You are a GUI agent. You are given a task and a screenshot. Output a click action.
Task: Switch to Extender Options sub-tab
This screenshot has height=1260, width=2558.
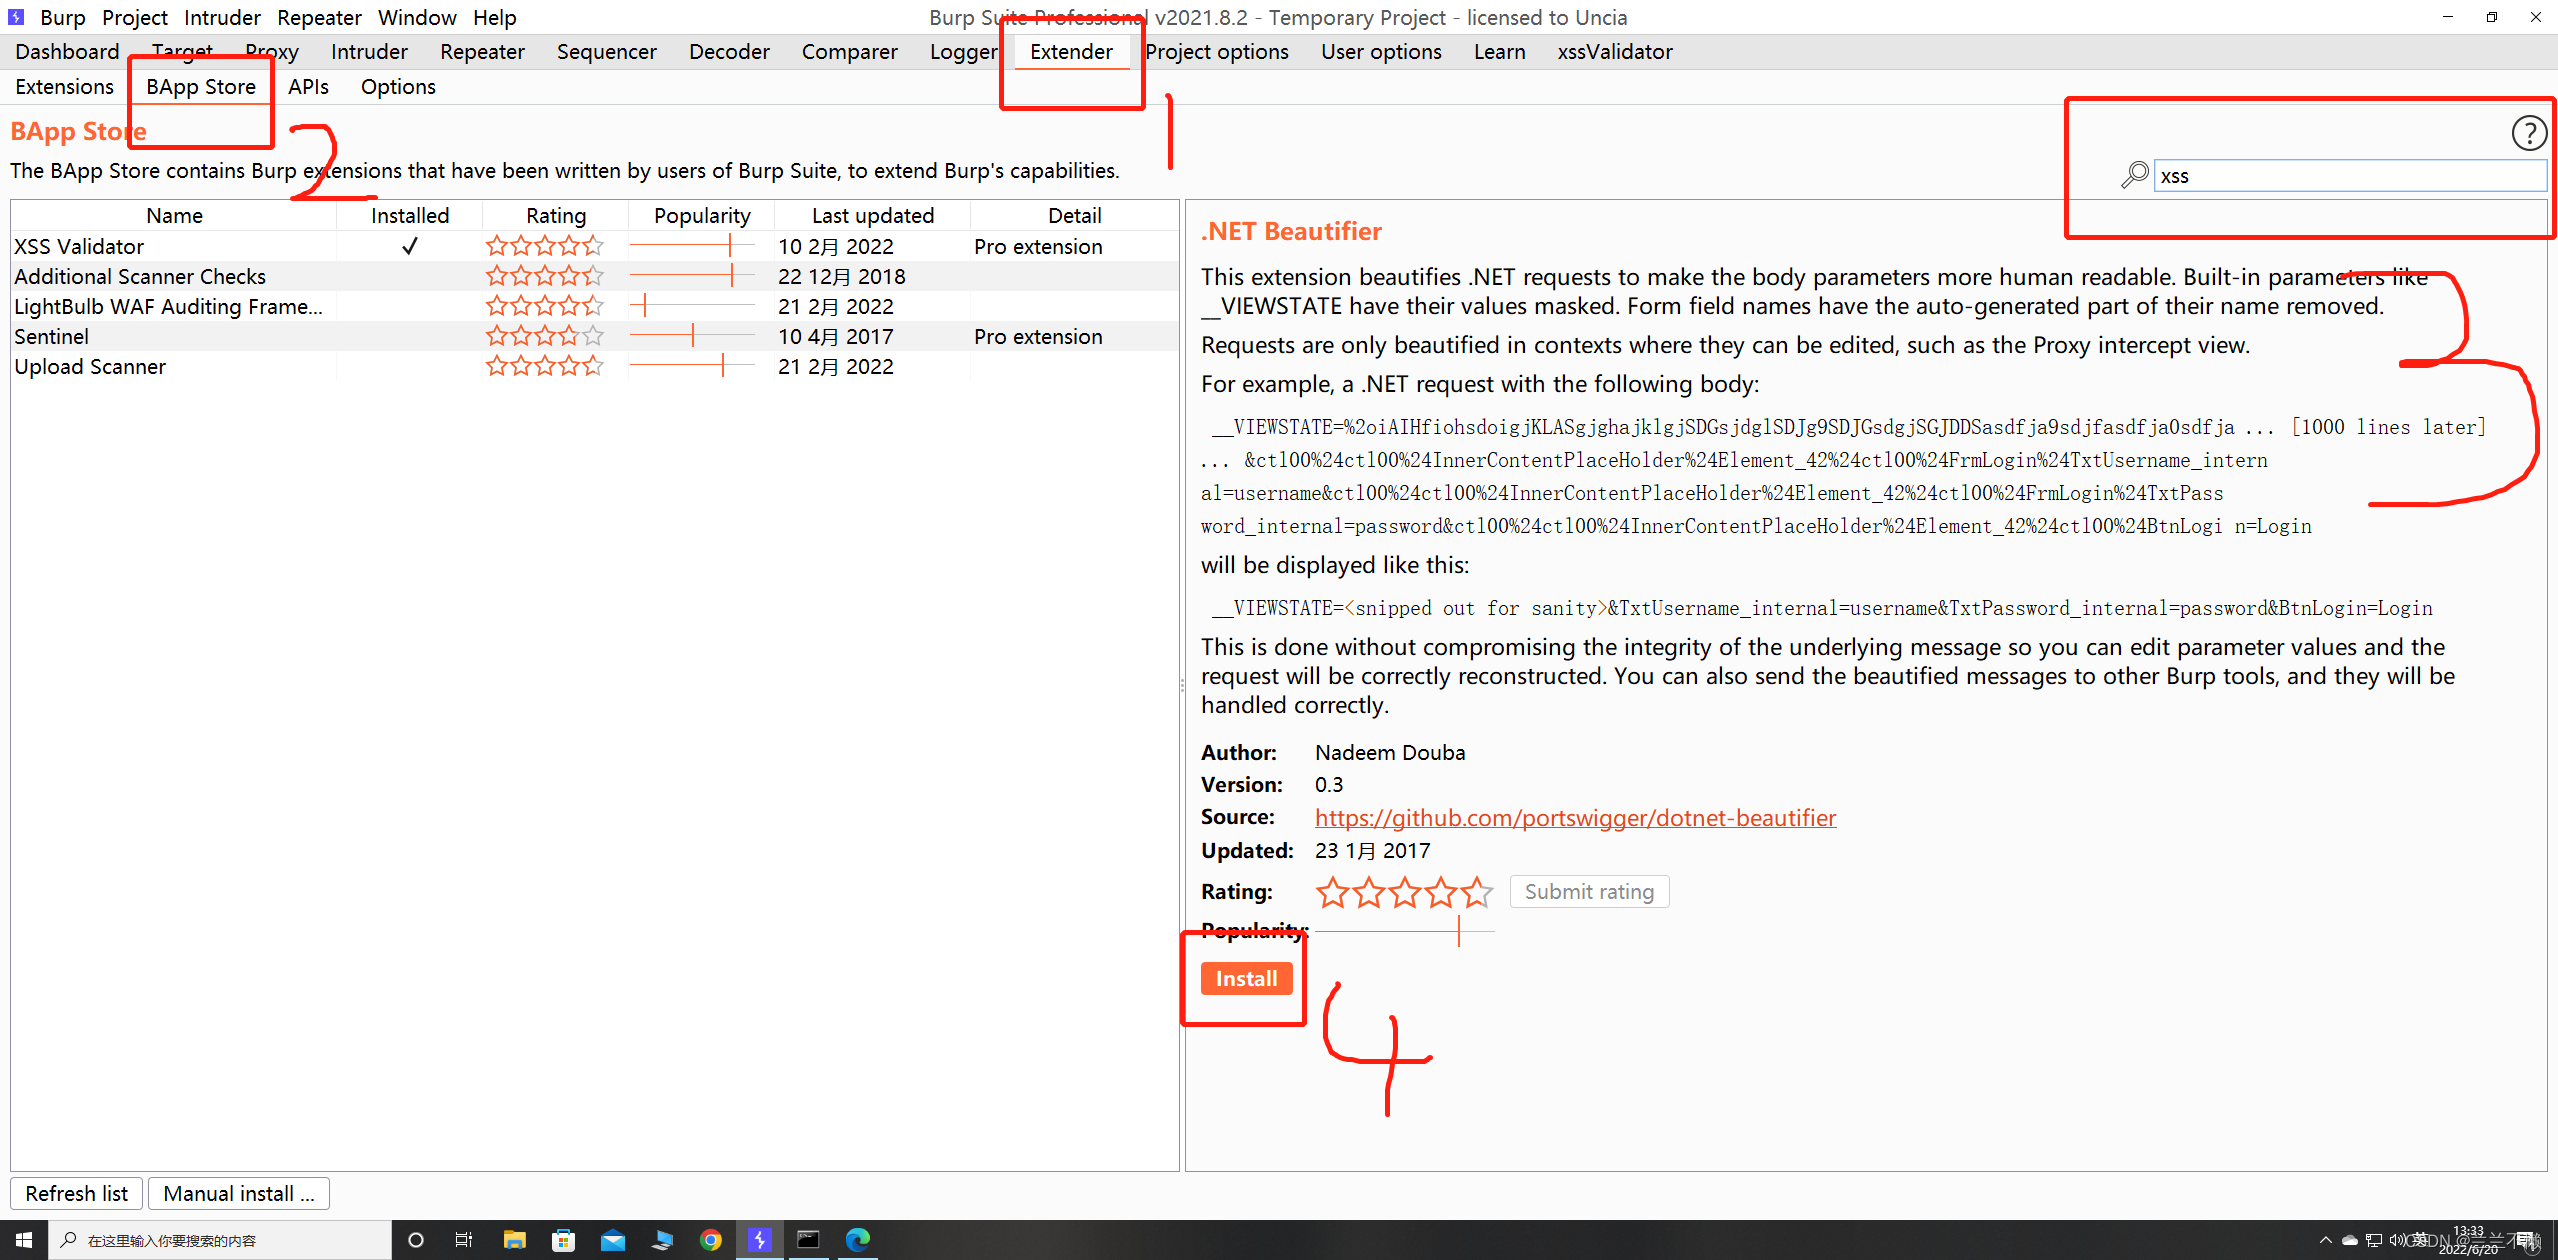click(x=398, y=86)
